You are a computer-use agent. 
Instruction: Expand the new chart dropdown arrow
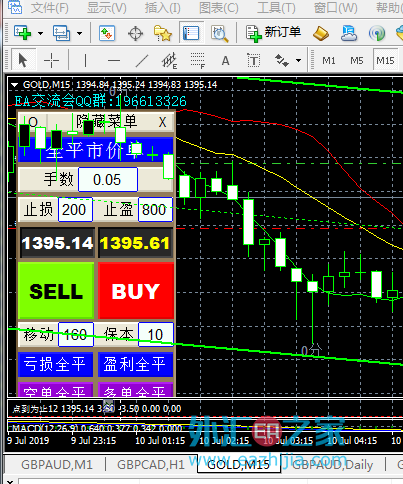40,33
